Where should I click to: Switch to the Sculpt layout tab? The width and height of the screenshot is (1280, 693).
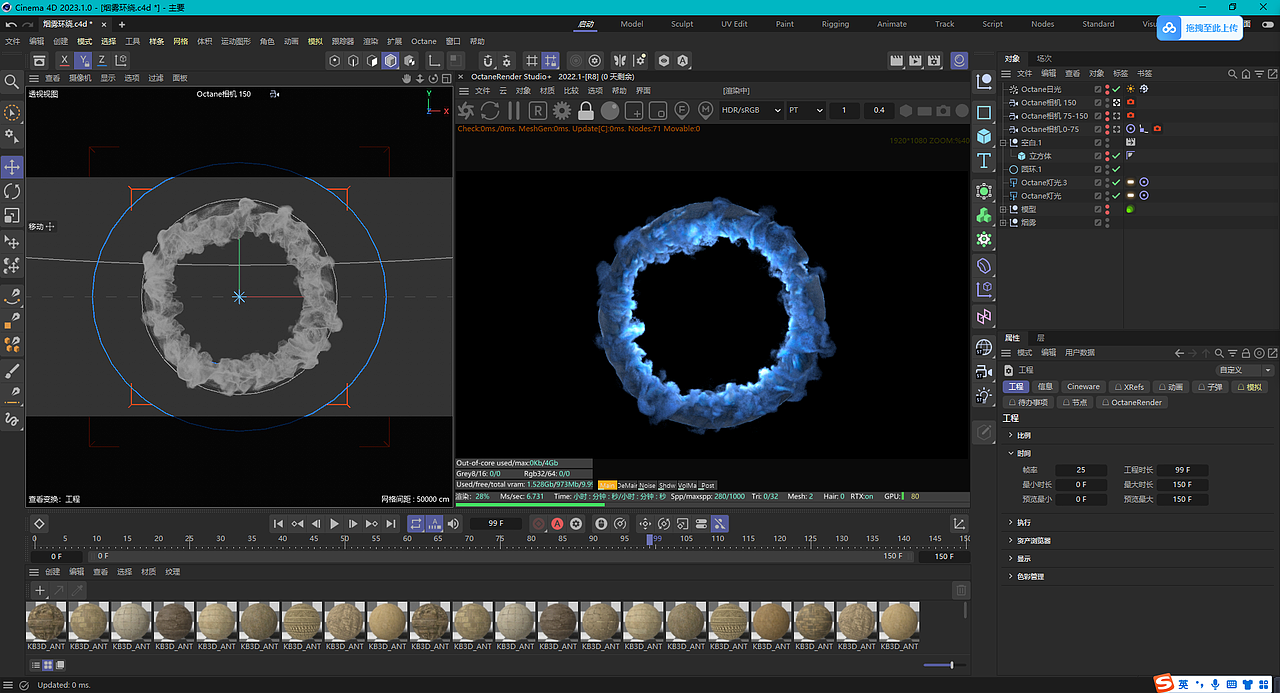[x=682, y=24]
